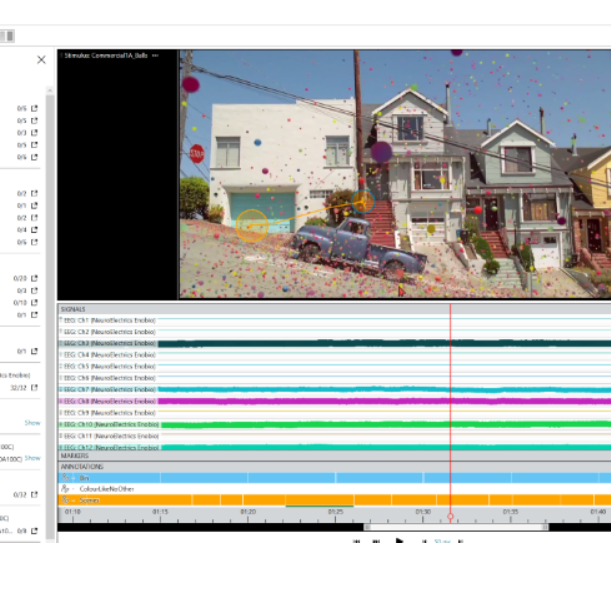Open export icon beside the 0/4 count
611x611 pixels.
[34, 230]
